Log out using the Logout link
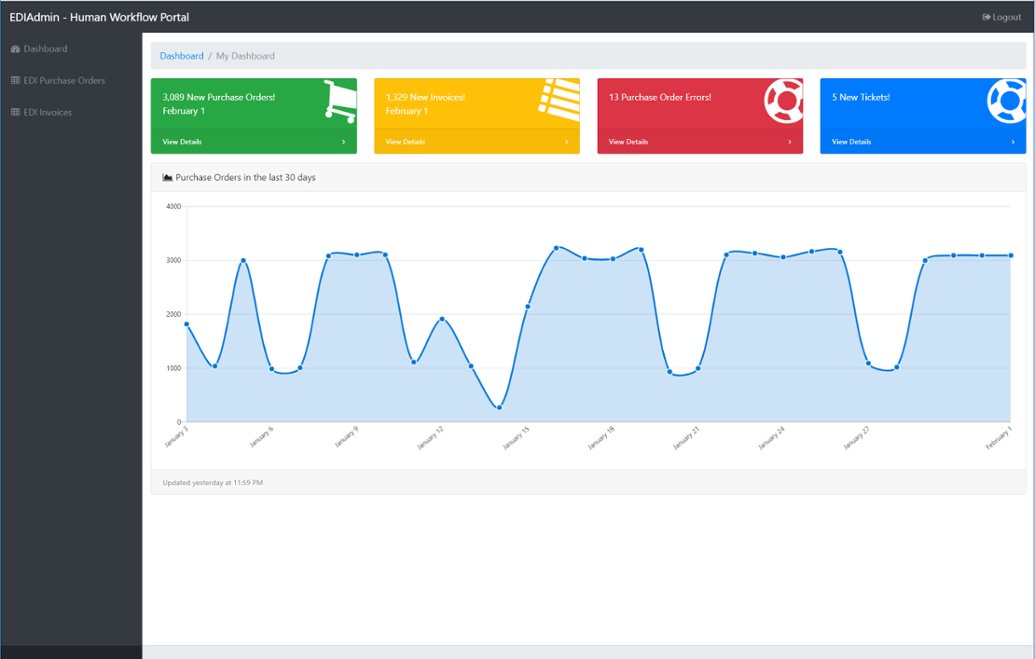The width and height of the screenshot is (1035, 659). (x=1001, y=17)
